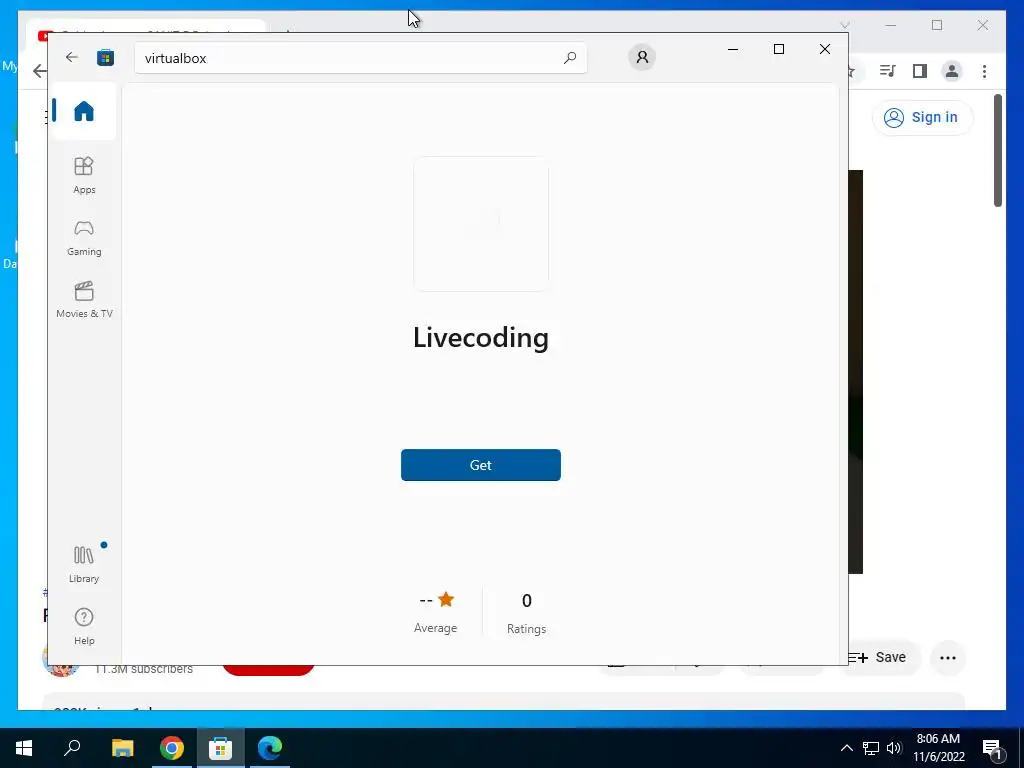Image resolution: width=1024 pixels, height=768 pixels.
Task: Close the Microsoft Store window
Action: pos(825,49)
